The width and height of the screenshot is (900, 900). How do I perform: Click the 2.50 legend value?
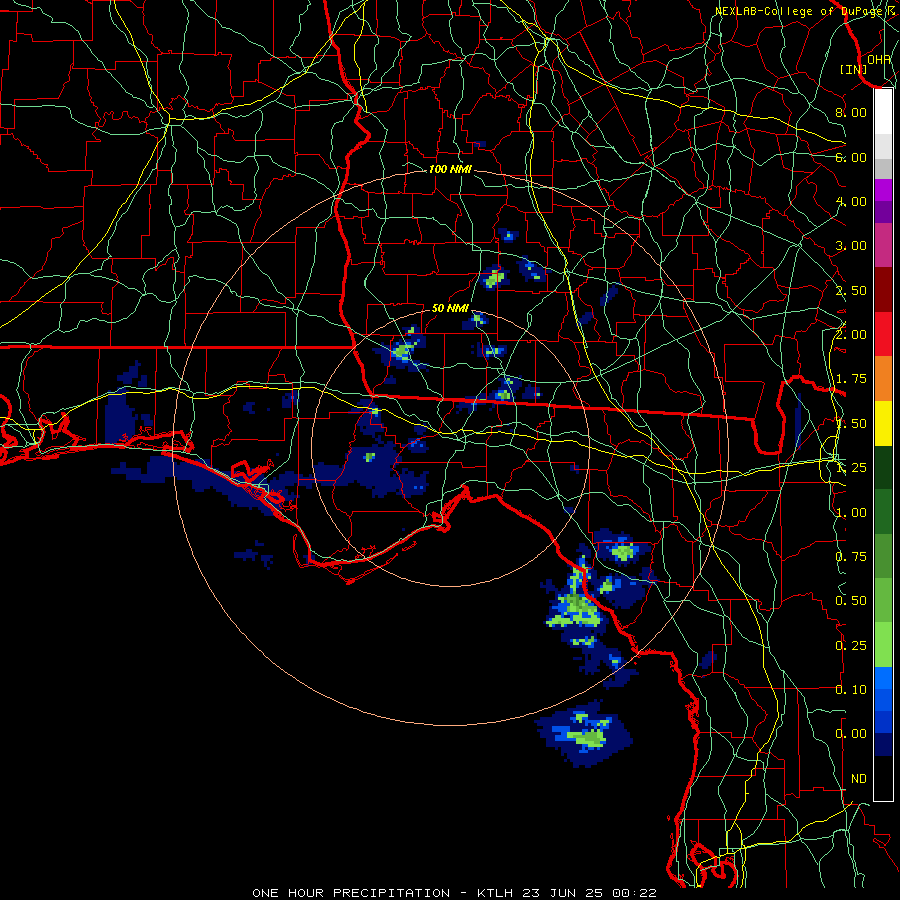851,290
